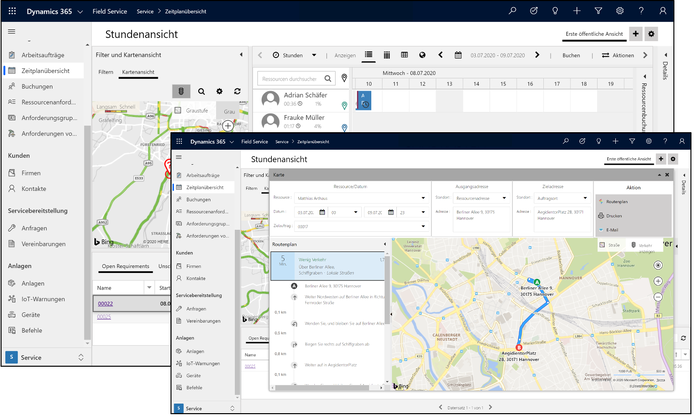The width and height of the screenshot is (700, 419).
Task: Click map pin icon beside resource search
Action: click(344, 78)
